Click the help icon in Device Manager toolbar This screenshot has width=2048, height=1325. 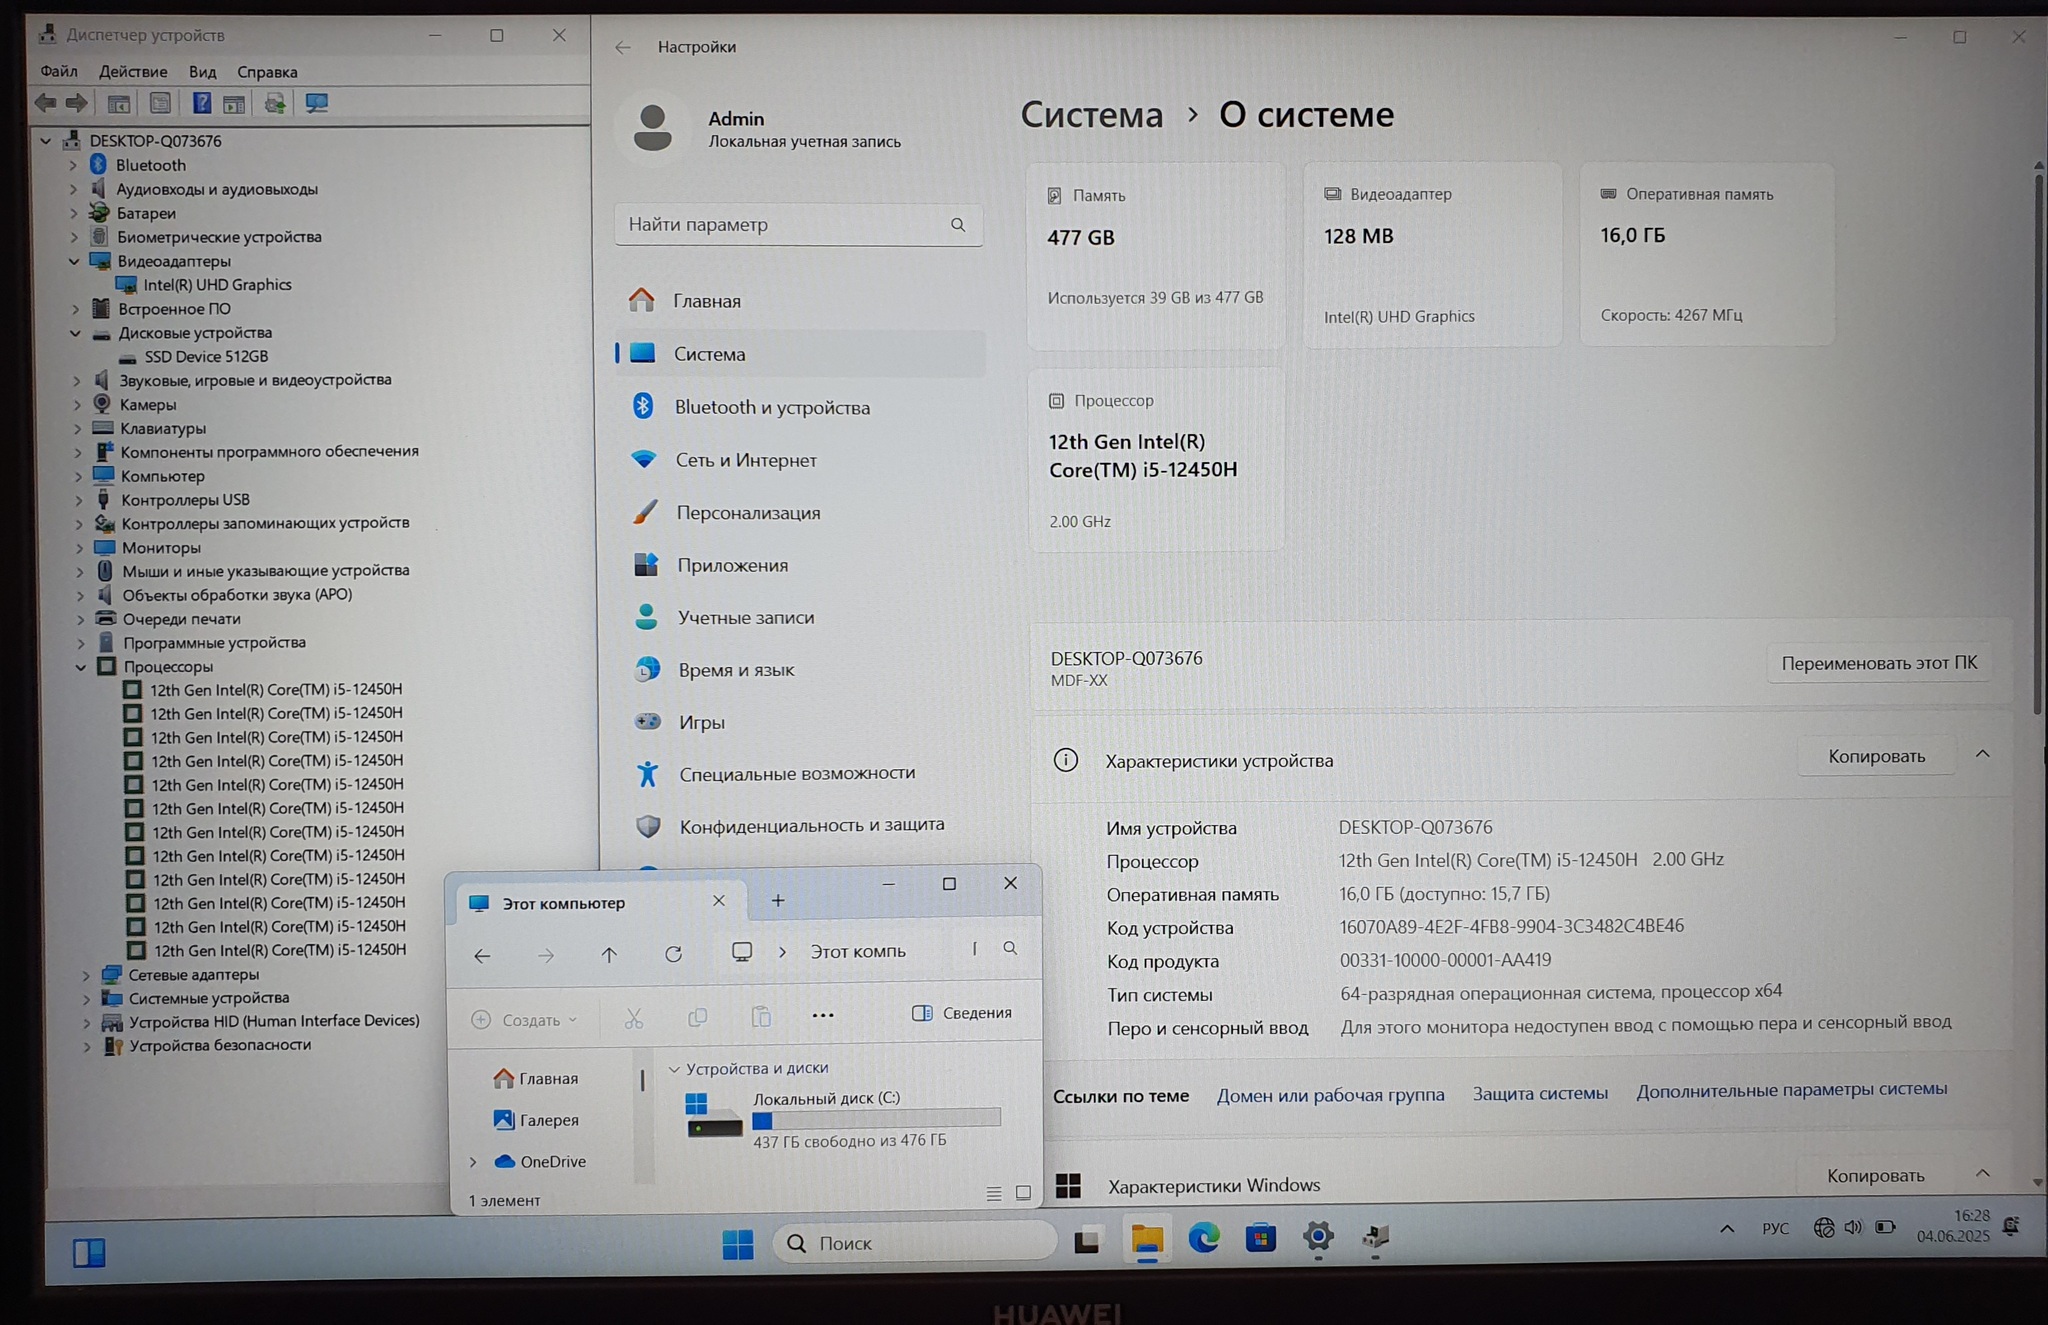point(202,103)
